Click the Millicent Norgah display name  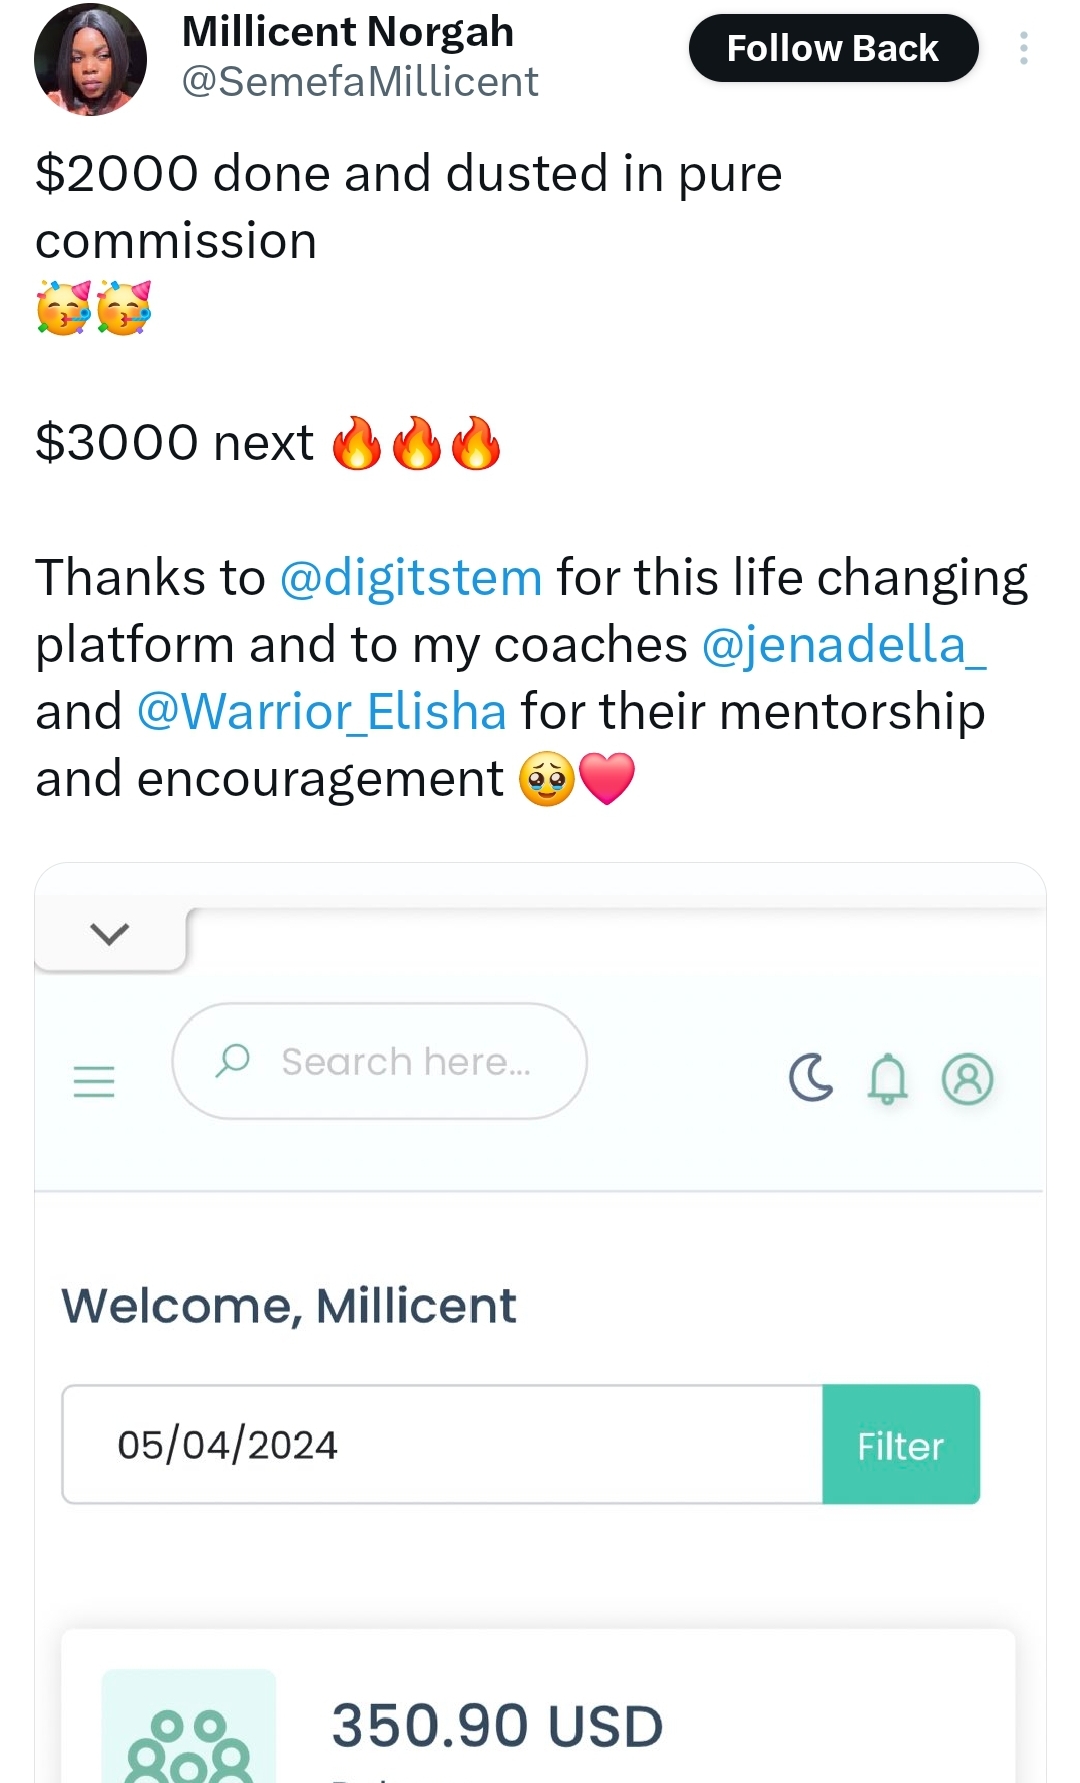click(348, 32)
